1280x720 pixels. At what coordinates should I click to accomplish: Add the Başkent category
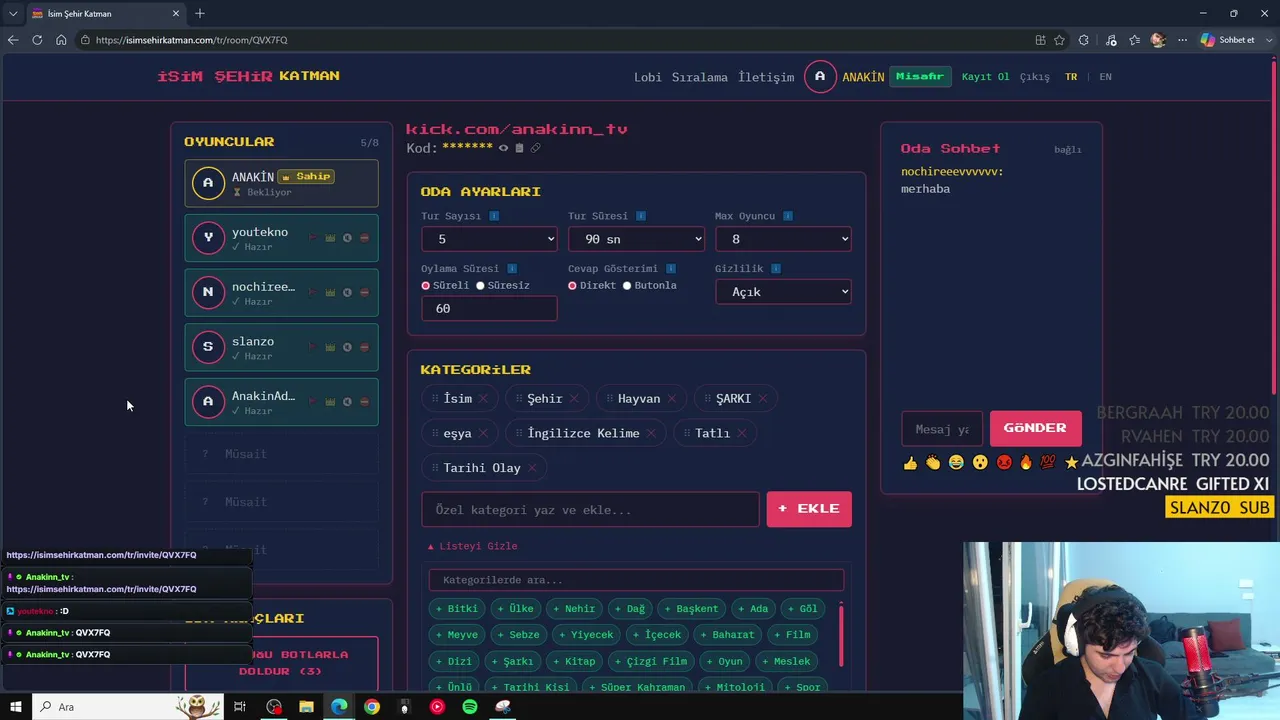[x=691, y=608]
